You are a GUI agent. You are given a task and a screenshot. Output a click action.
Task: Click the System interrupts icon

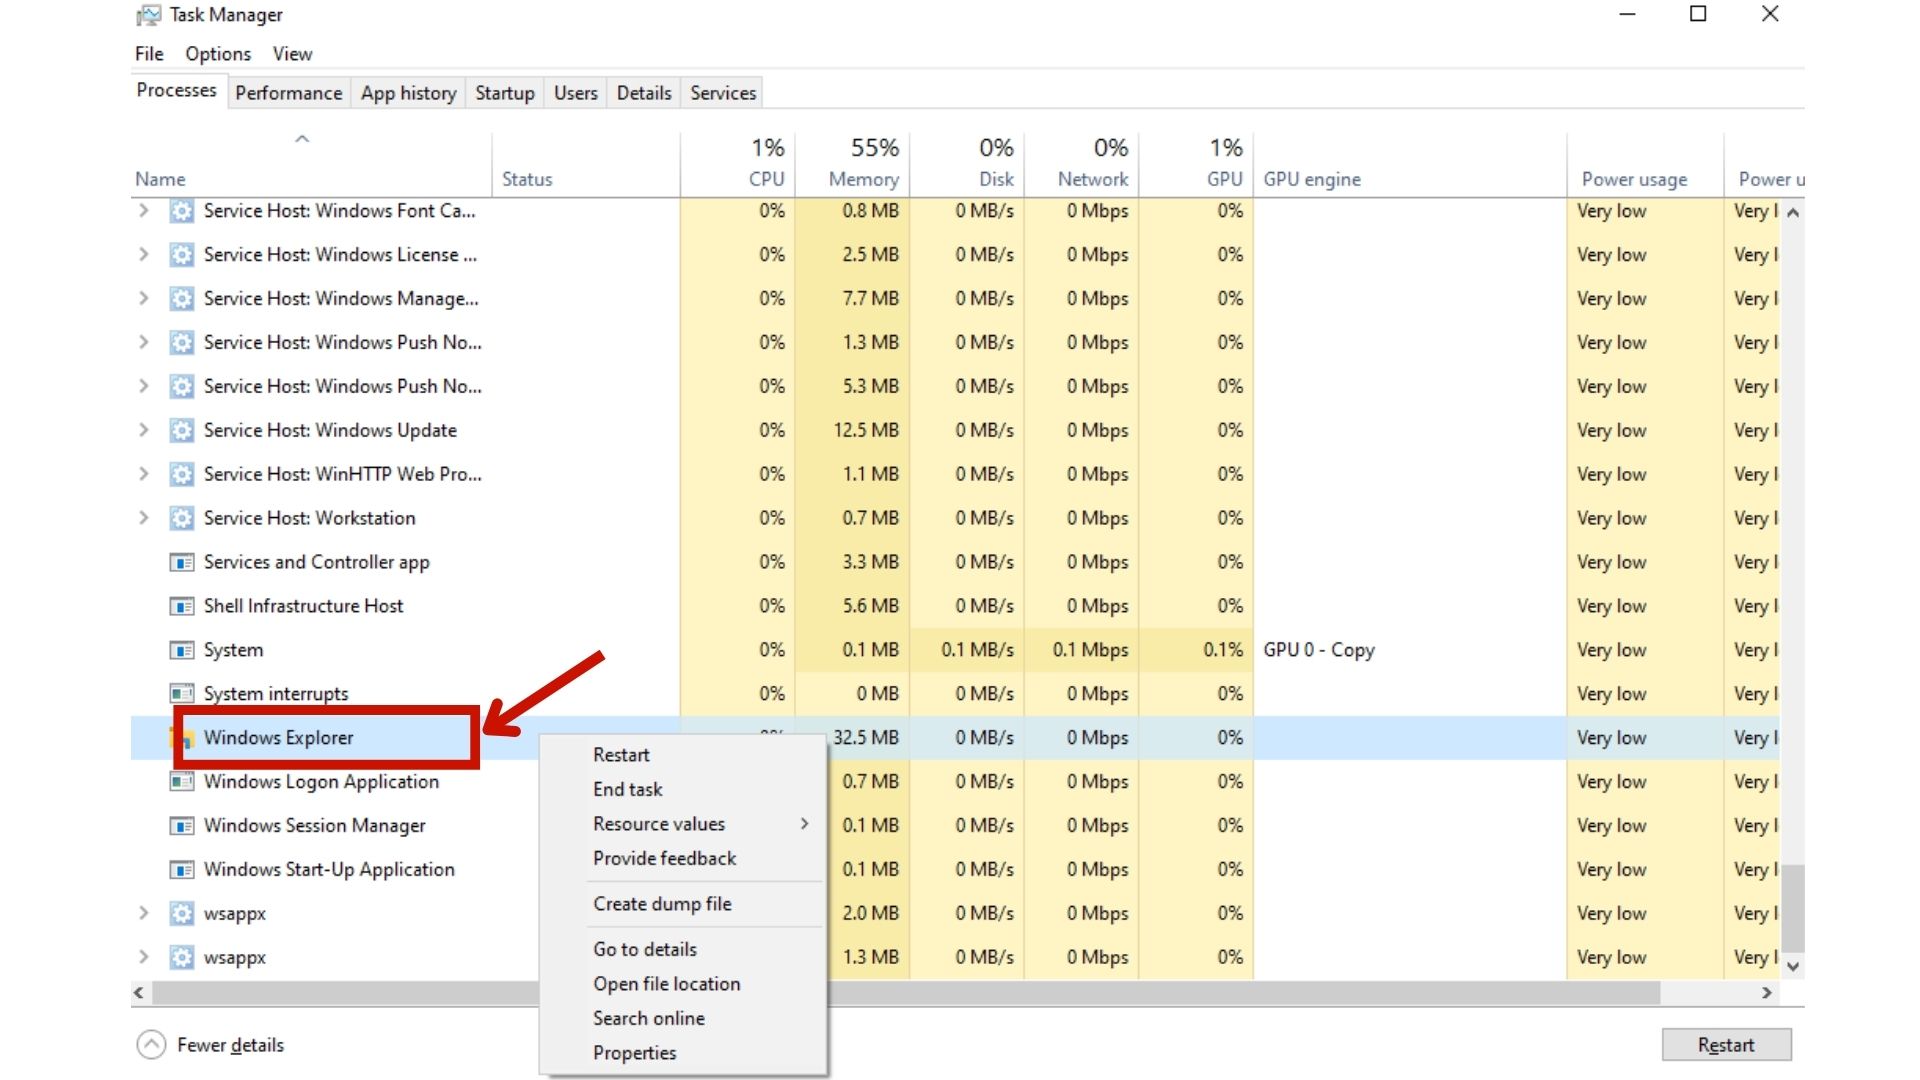(181, 693)
